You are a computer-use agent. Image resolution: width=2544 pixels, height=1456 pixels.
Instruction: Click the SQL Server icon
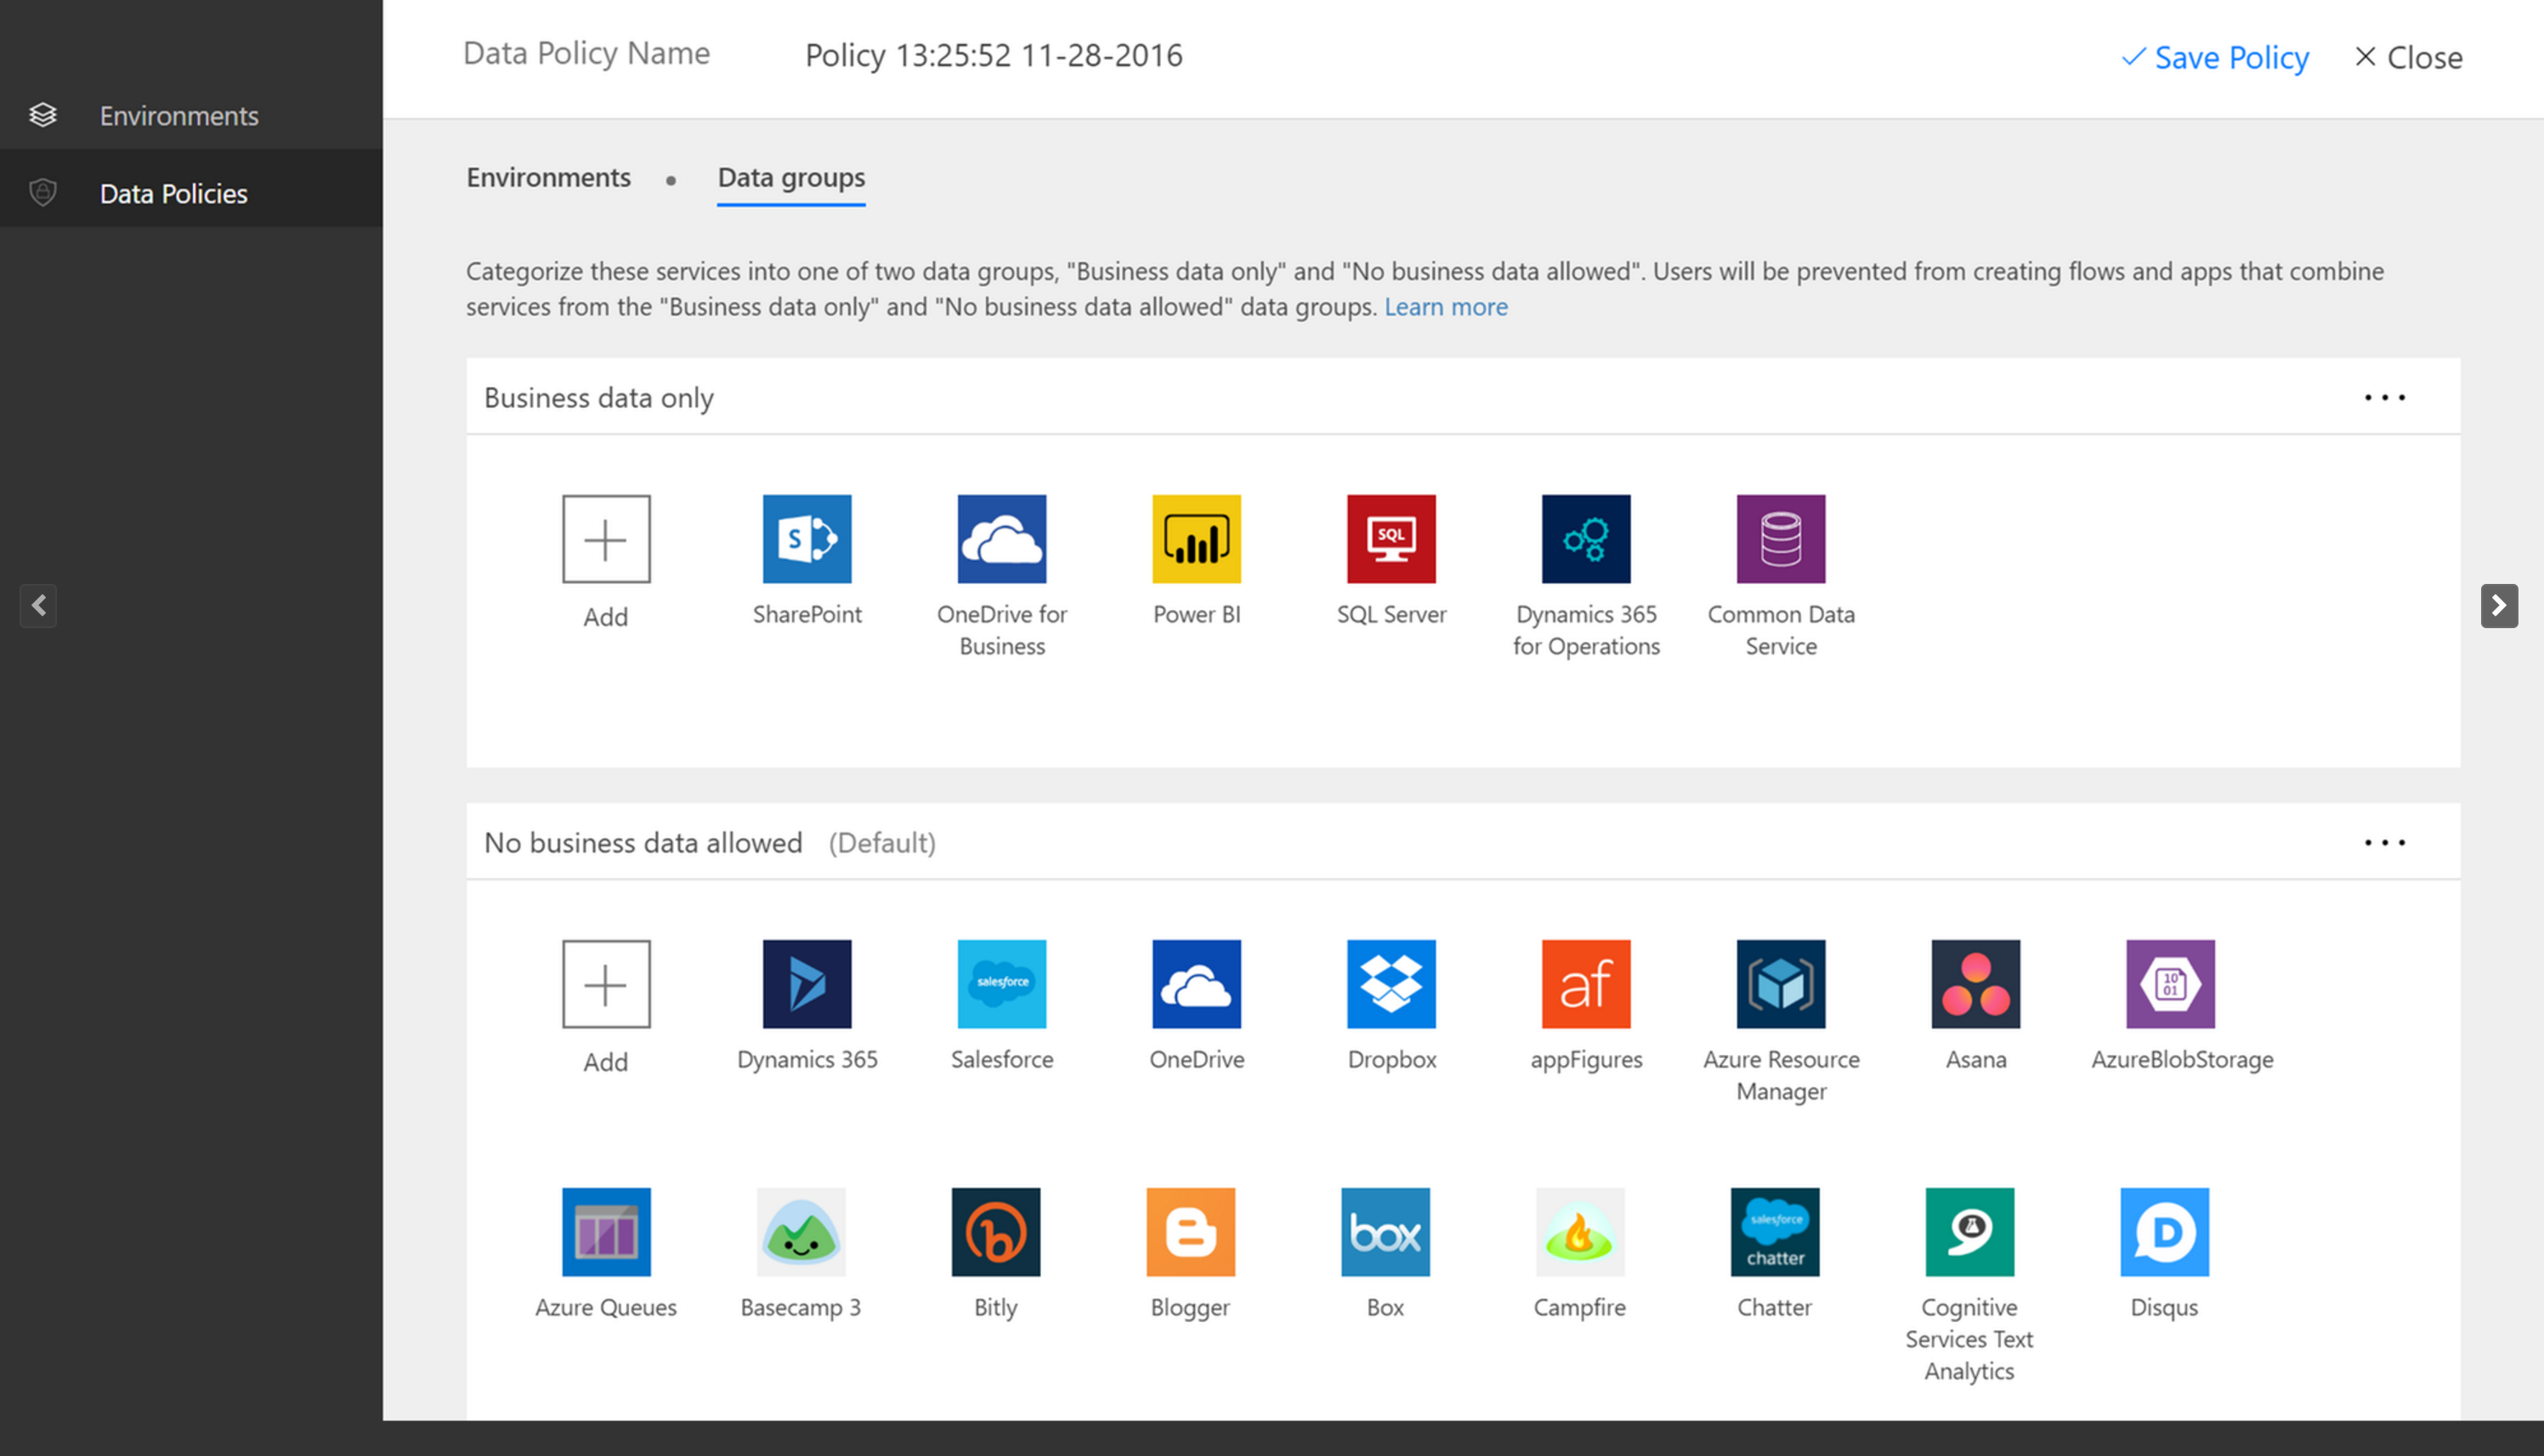tap(1389, 538)
